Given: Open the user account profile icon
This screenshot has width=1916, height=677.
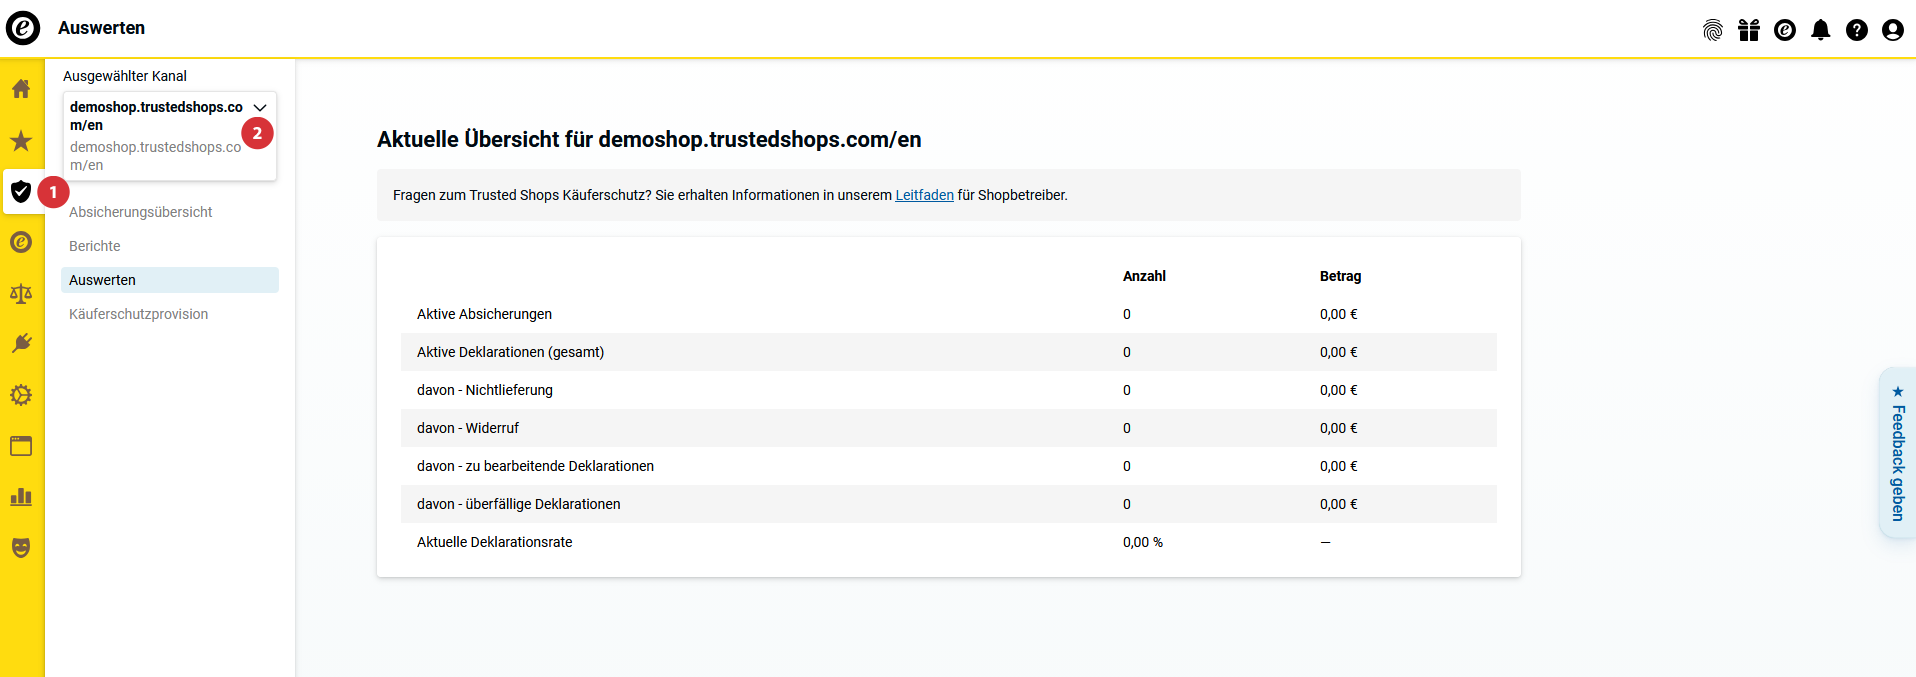Looking at the screenshot, I should pyautogui.click(x=1893, y=30).
